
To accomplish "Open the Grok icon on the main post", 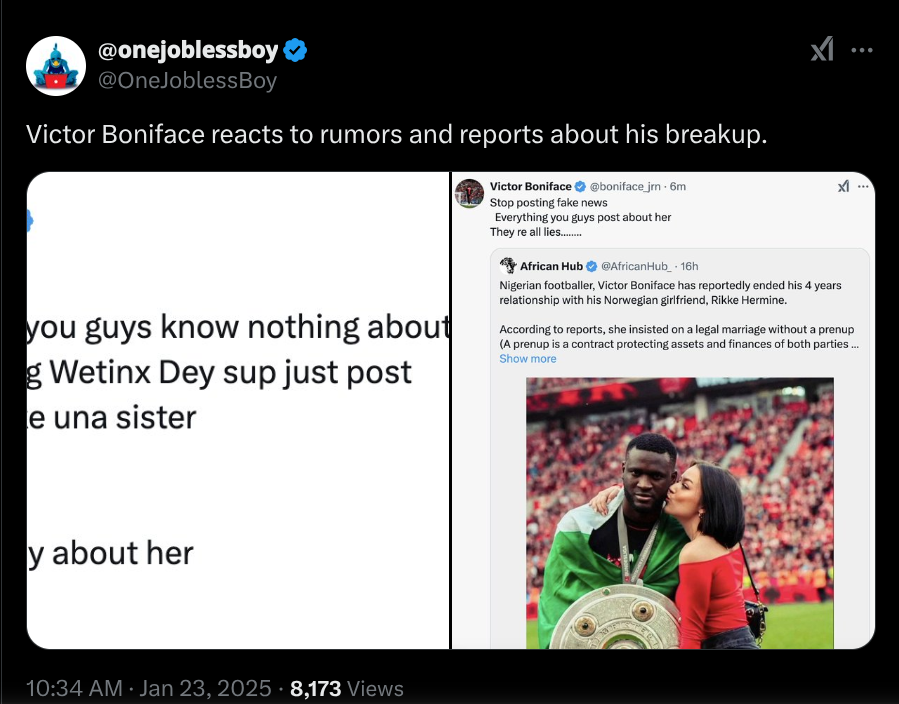I will coord(822,50).
